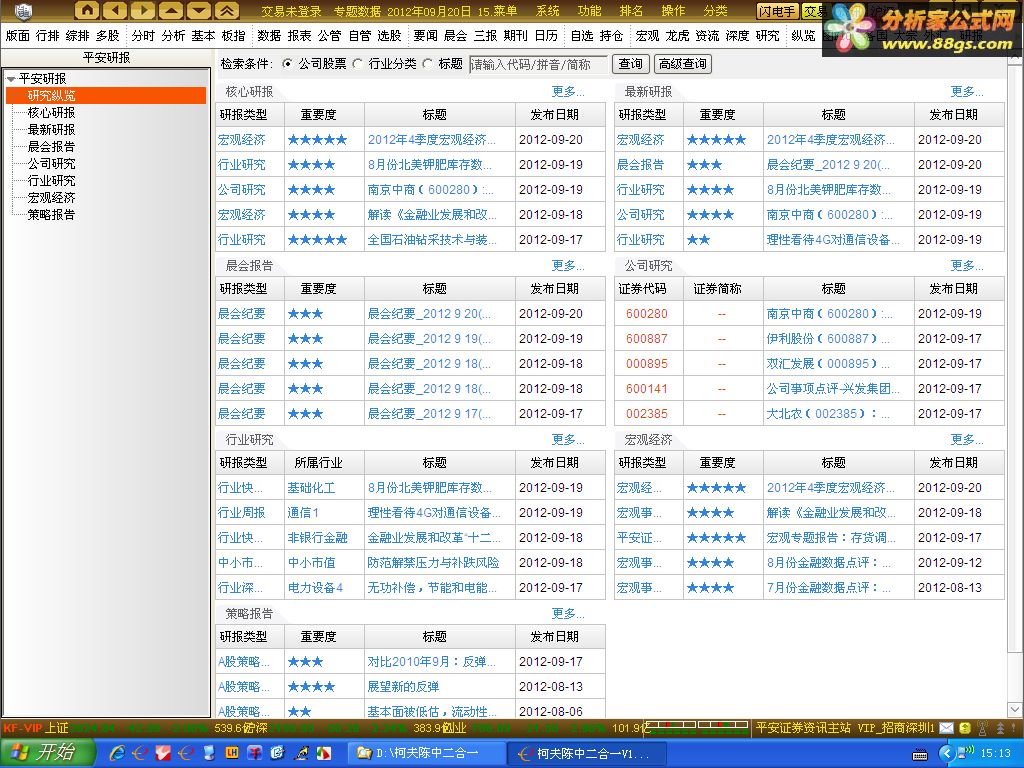Open the 系统 menu

click(547, 11)
